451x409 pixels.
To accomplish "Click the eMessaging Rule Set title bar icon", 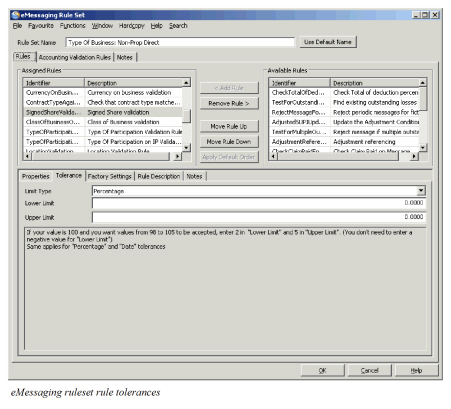I will click(x=15, y=15).
